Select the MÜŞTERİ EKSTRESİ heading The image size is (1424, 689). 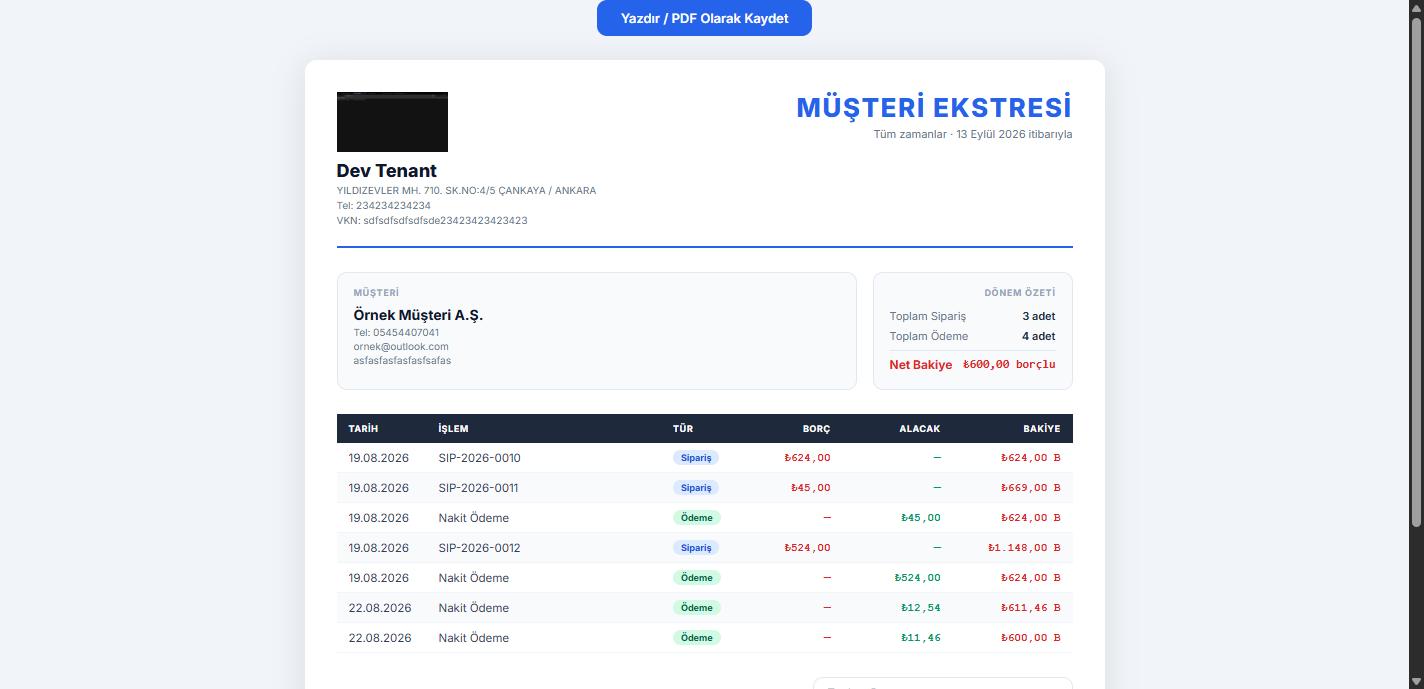coord(934,107)
